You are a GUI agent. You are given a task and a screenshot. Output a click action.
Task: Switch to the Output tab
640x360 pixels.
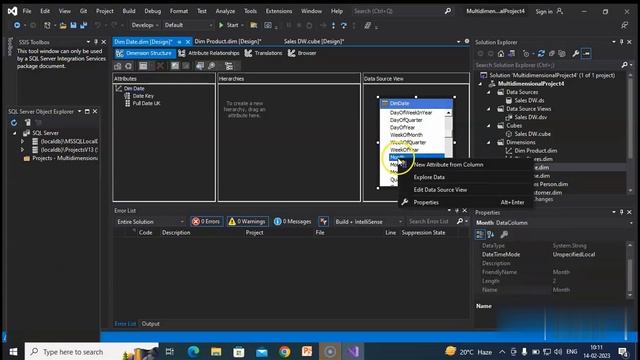pyautogui.click(x=150, y=324)
